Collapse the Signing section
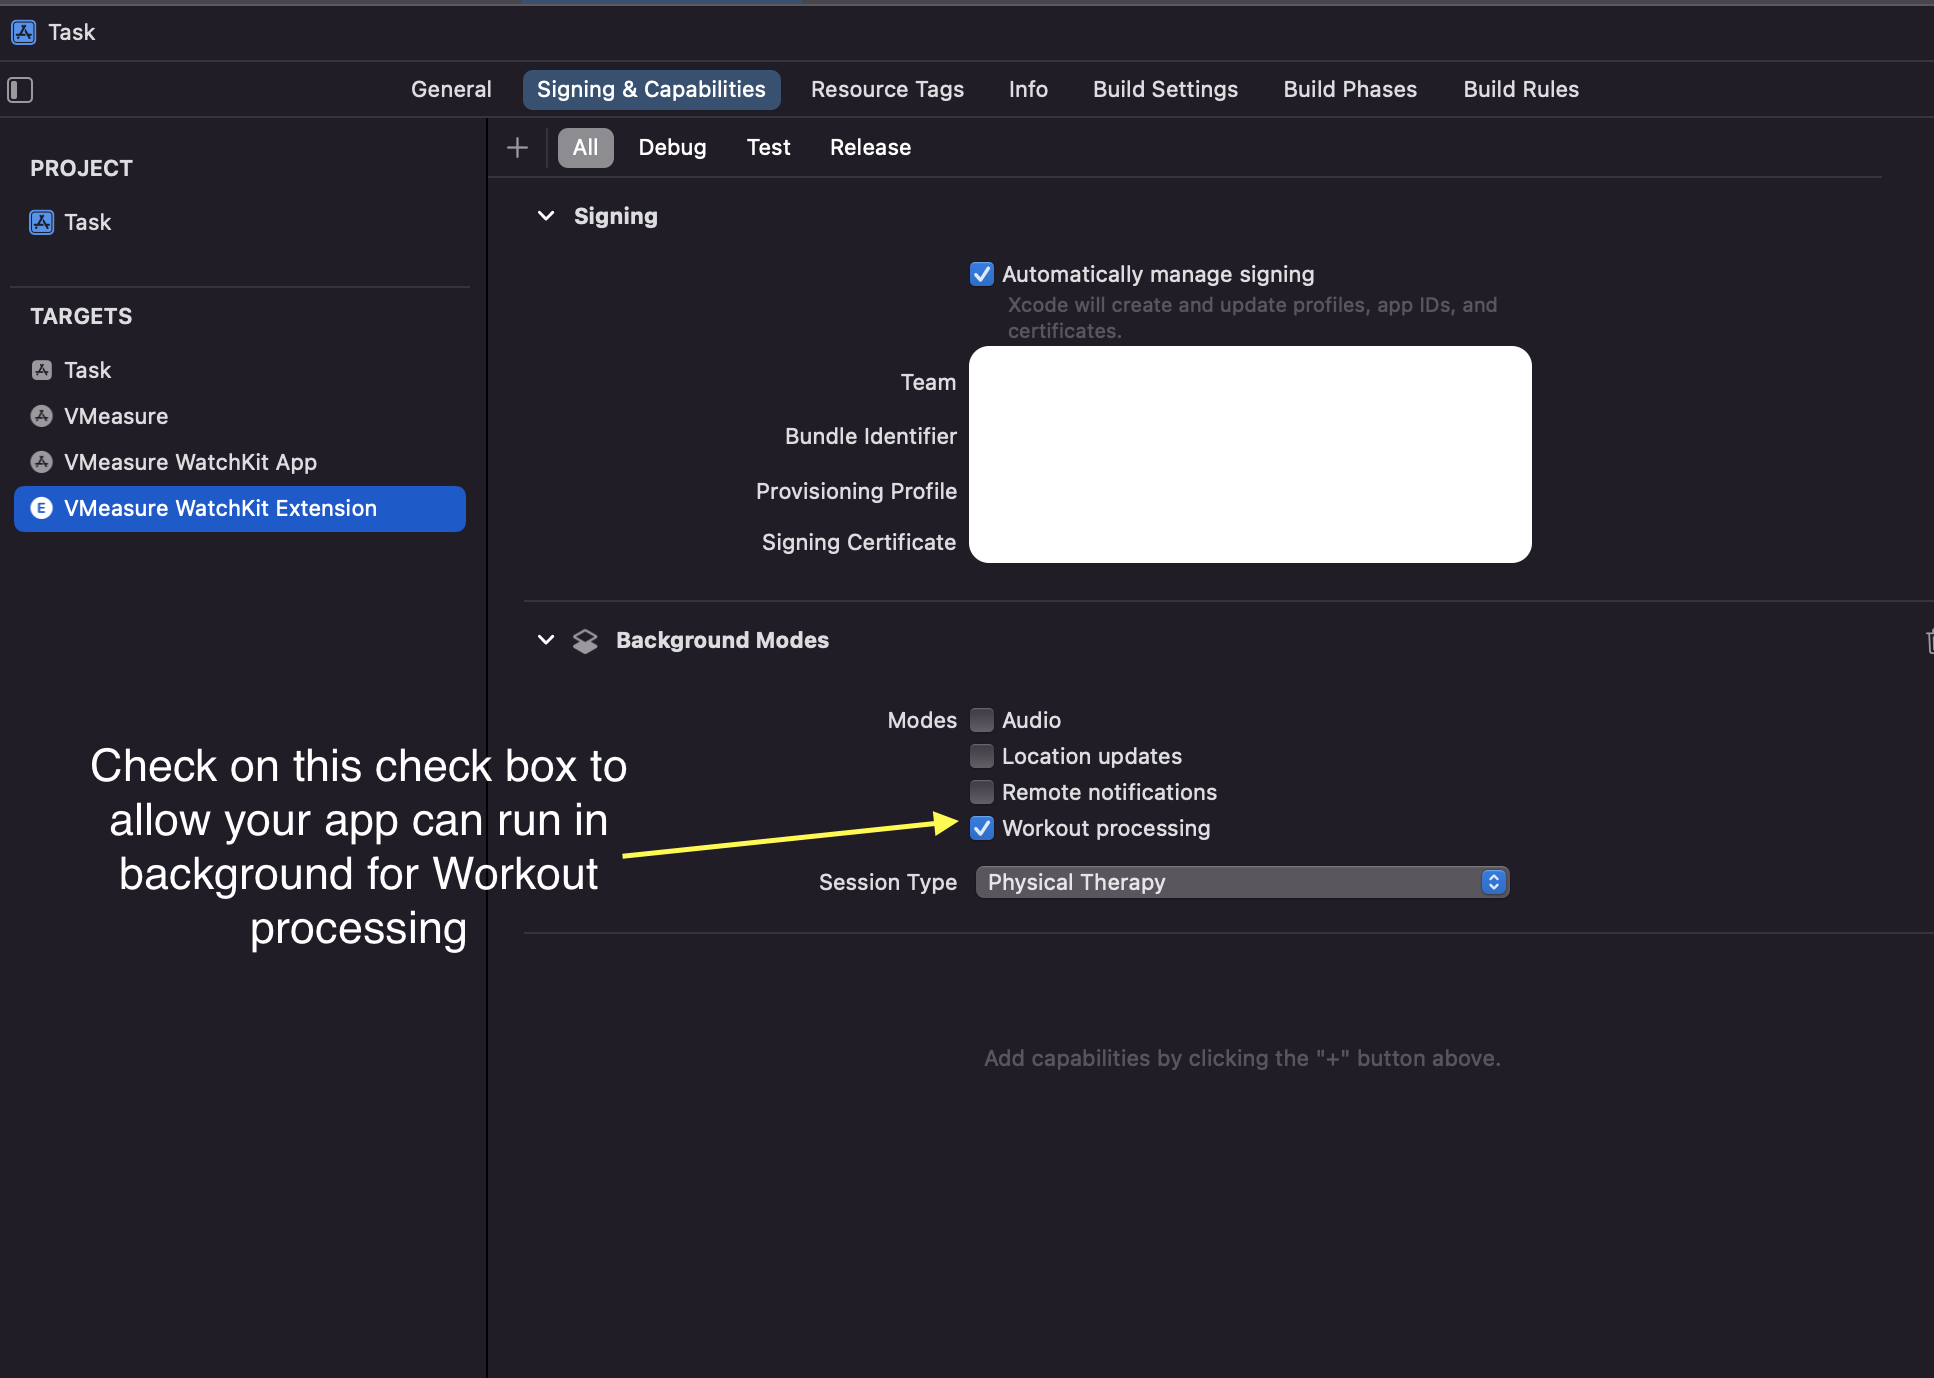1934x1378 pixels. point(546,216)
